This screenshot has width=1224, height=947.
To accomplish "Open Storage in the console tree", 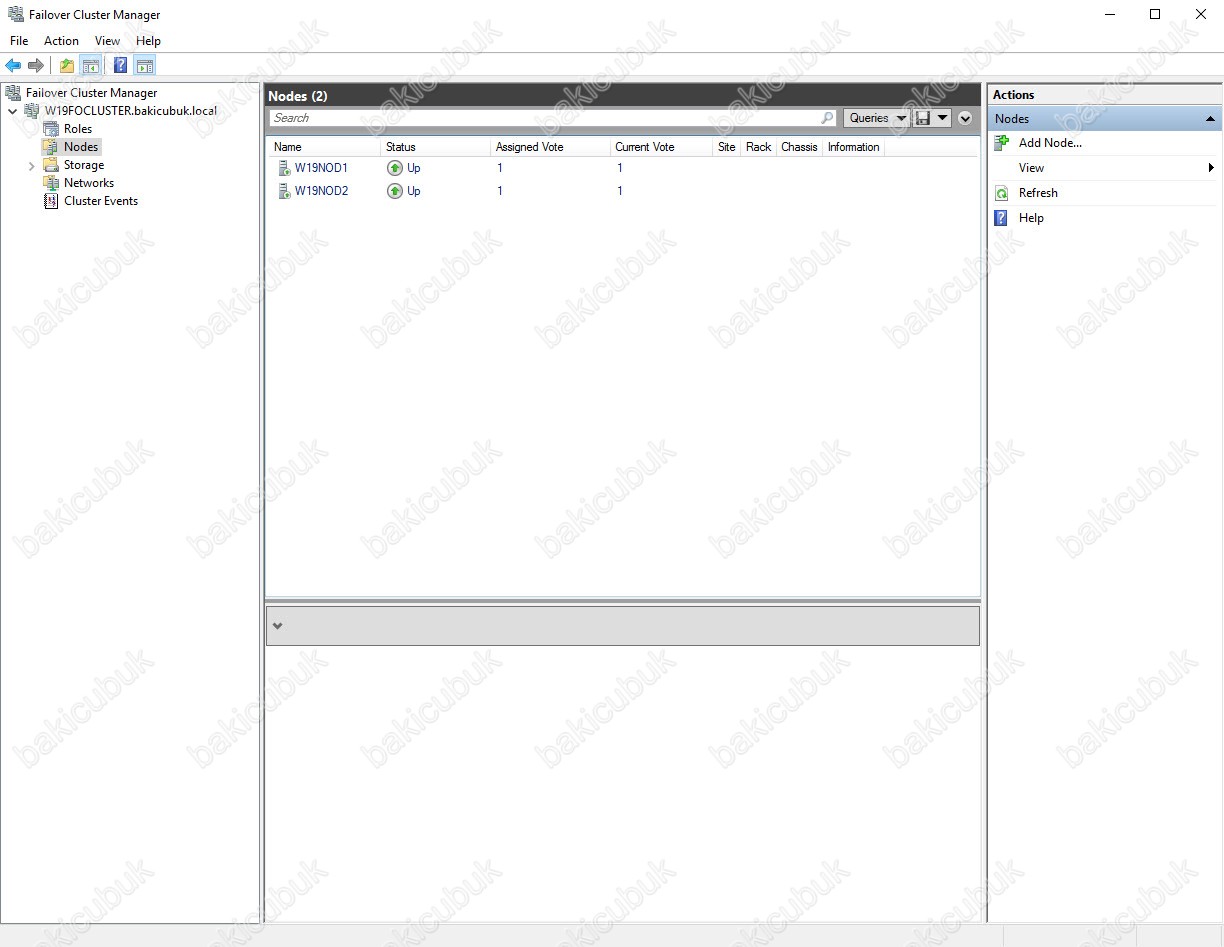I will pyautogui.click(x=84, y=165).
